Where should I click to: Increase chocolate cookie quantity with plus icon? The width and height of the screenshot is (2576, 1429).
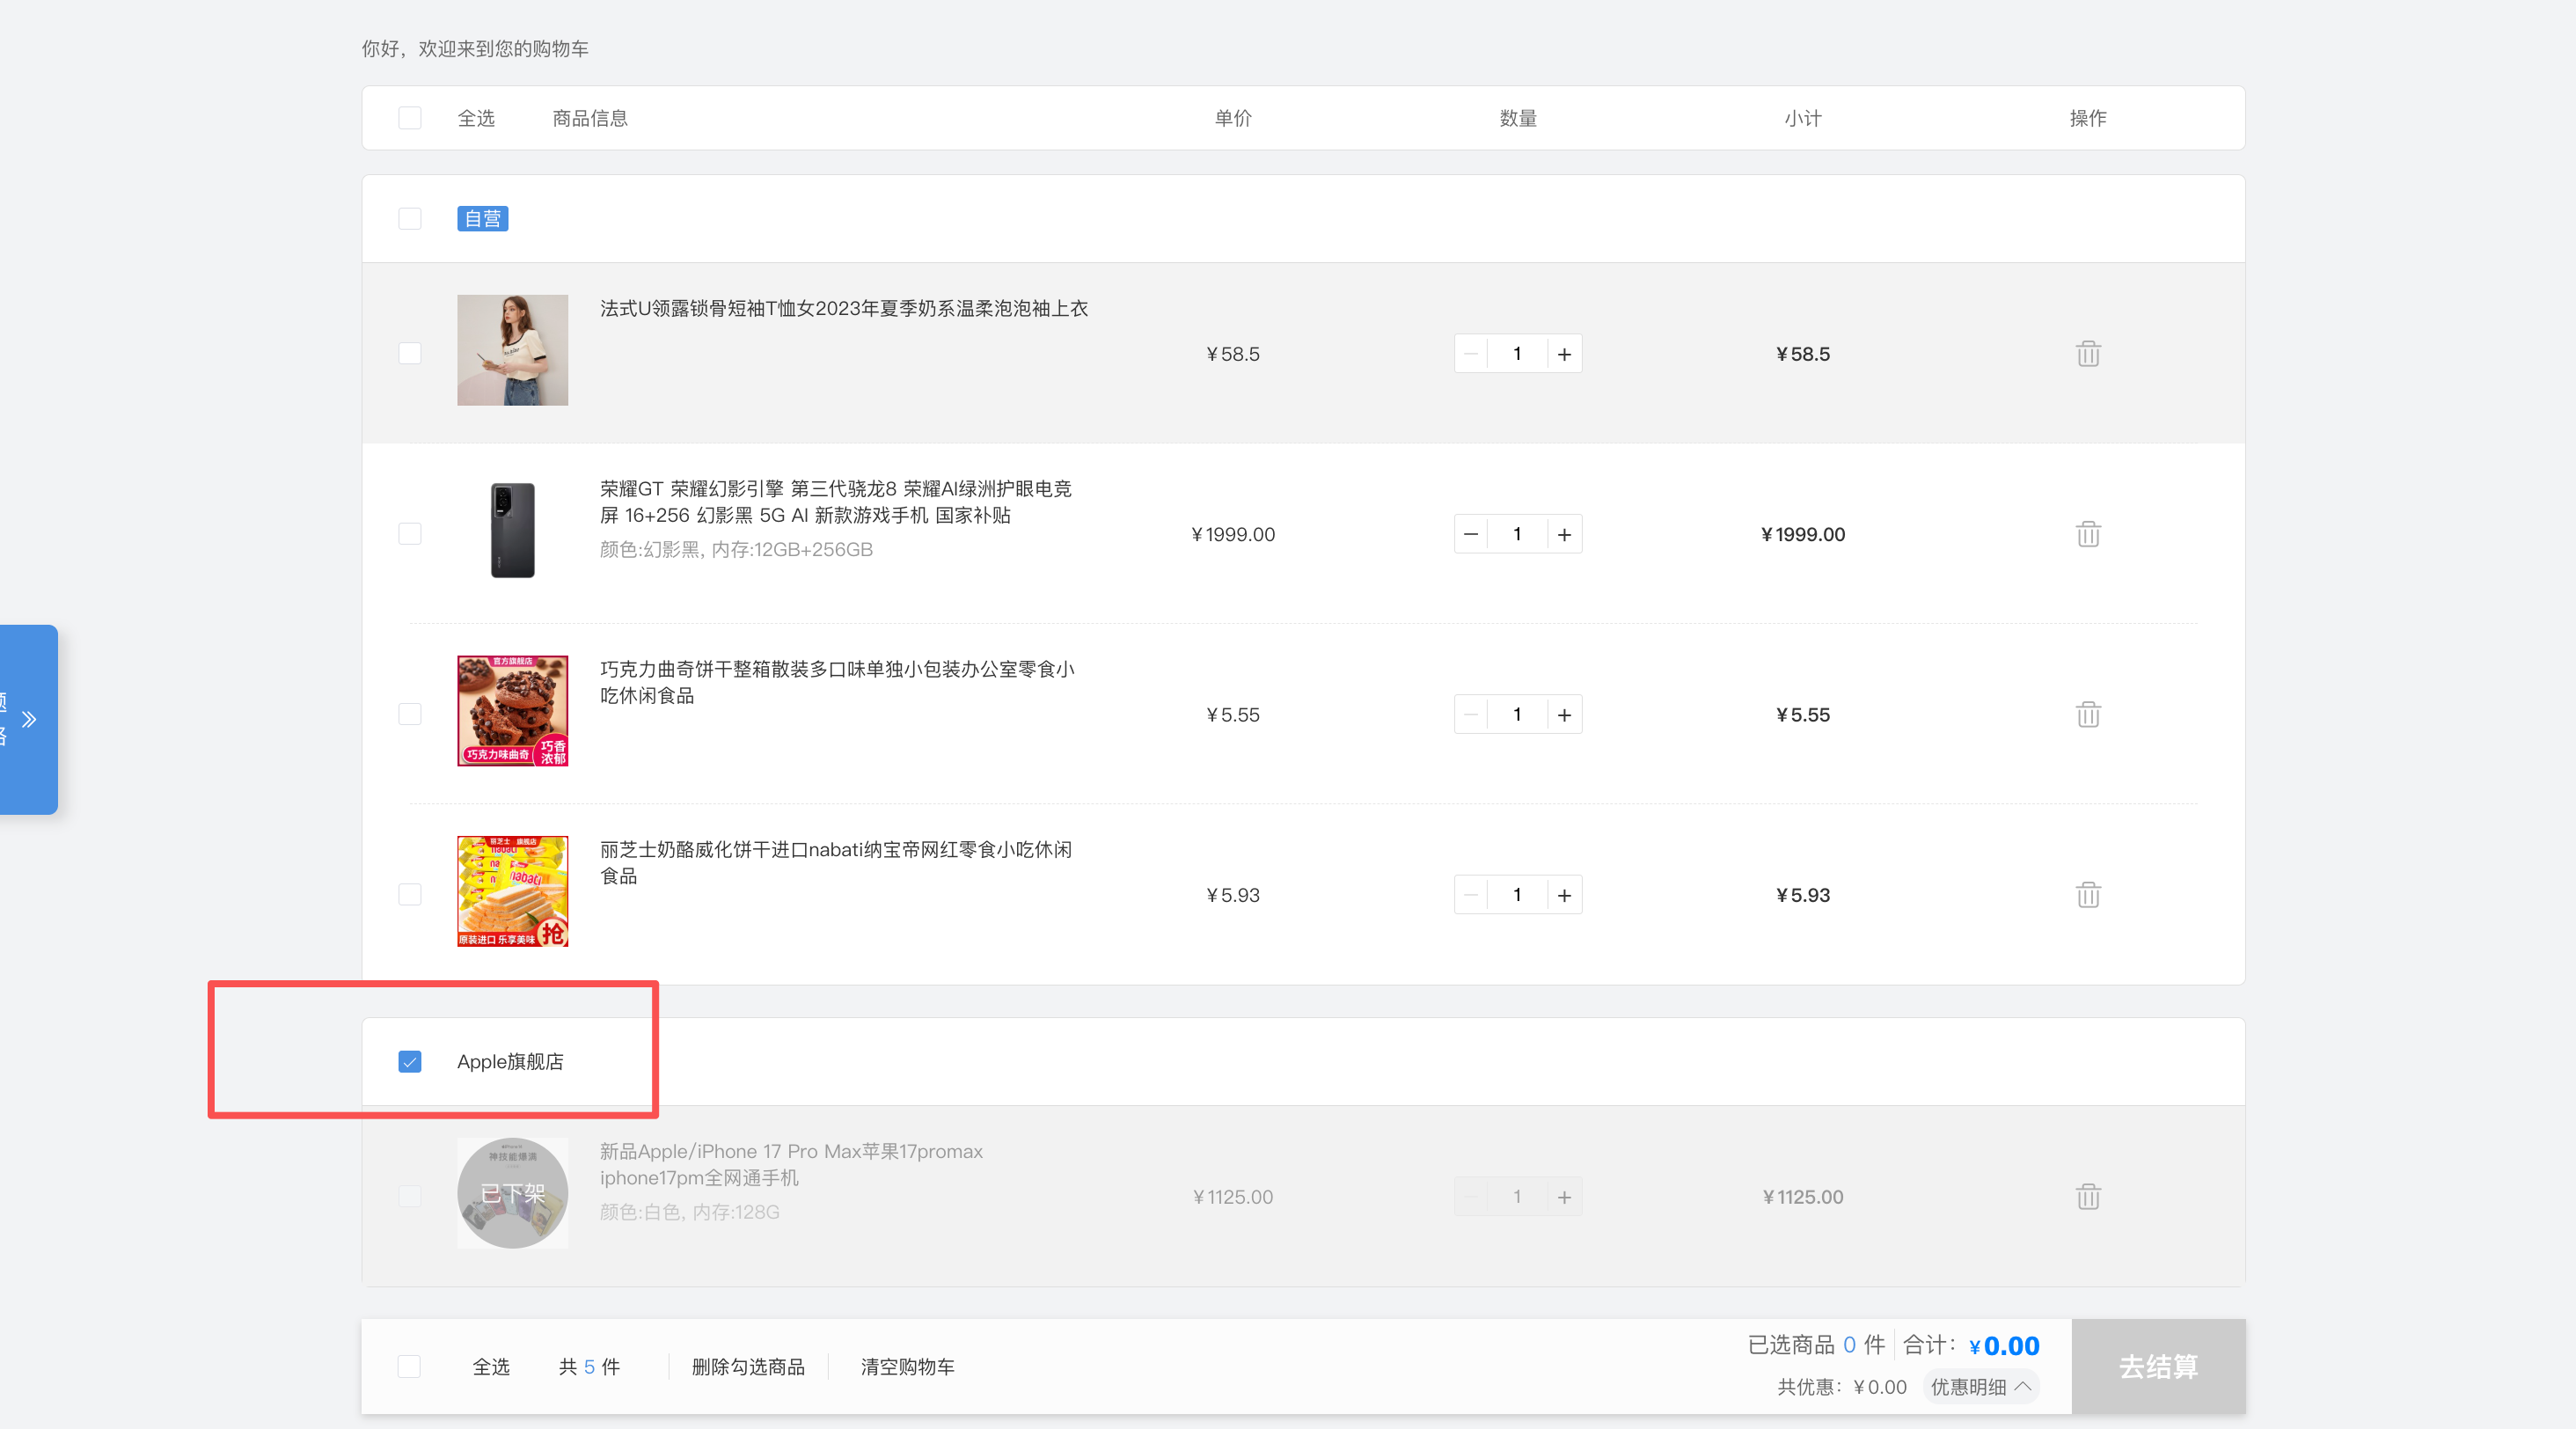[x=1564, y=714]
